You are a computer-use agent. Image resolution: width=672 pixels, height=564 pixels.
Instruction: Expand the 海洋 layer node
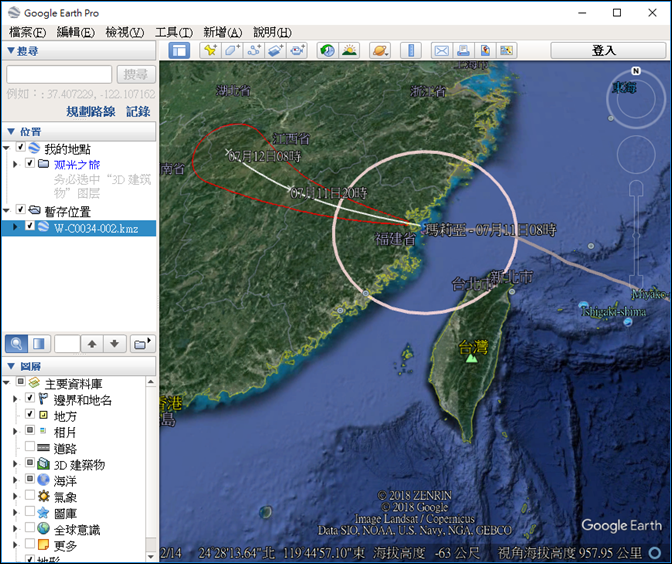[x=15, y=480]
